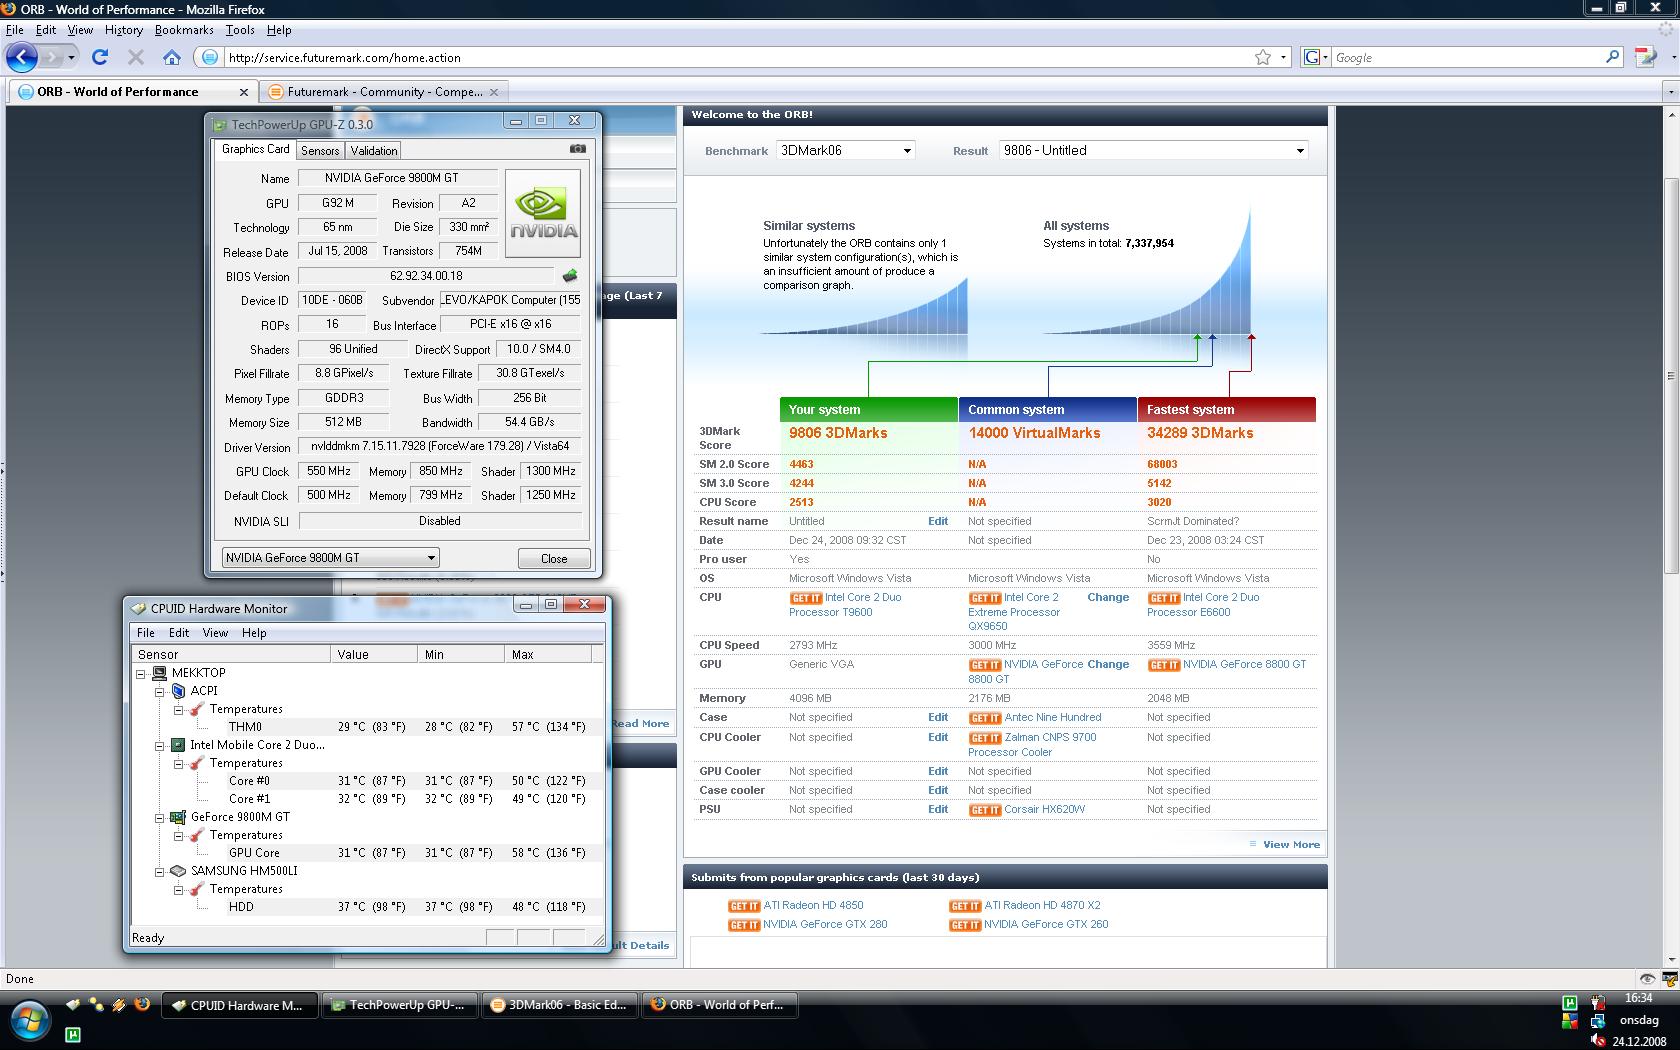Open the list all tabs dropdown
The width and height of the screenshot is (1680, 1050).
click(1669, 91)
